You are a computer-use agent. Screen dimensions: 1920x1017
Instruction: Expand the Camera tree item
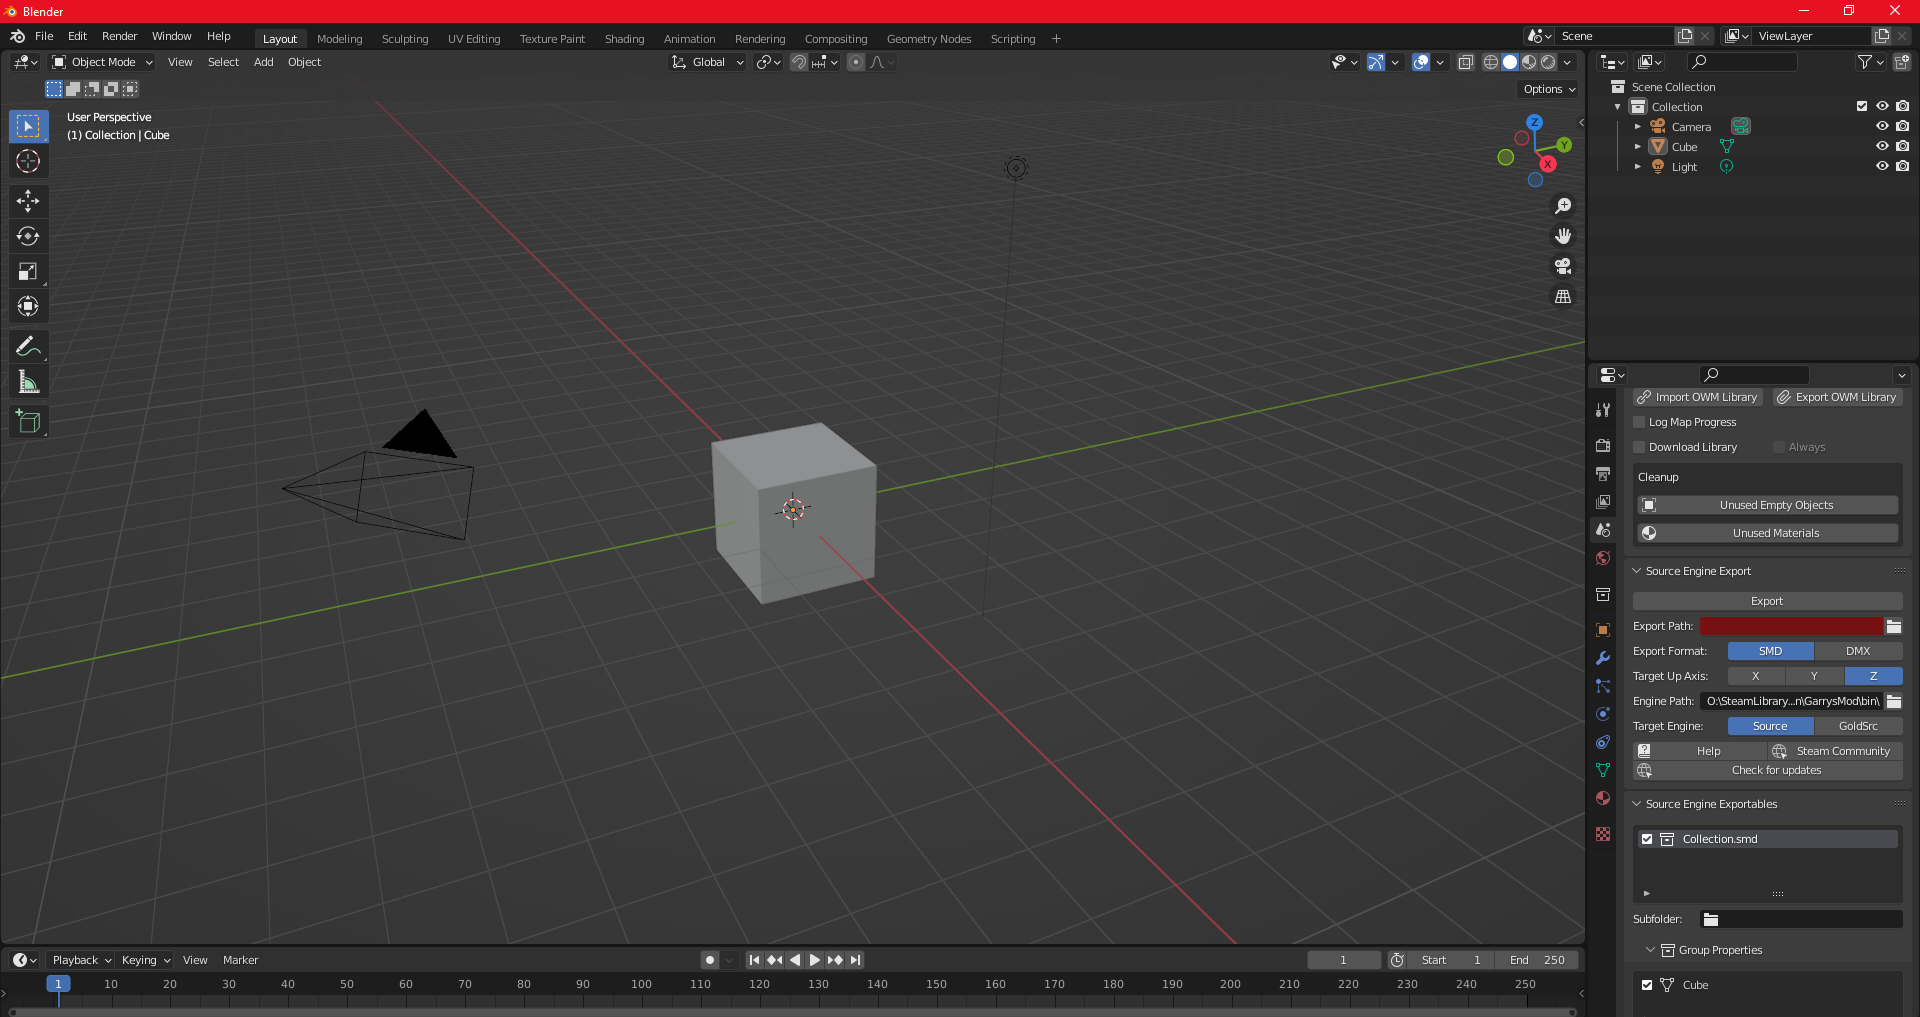[1637, 127]
